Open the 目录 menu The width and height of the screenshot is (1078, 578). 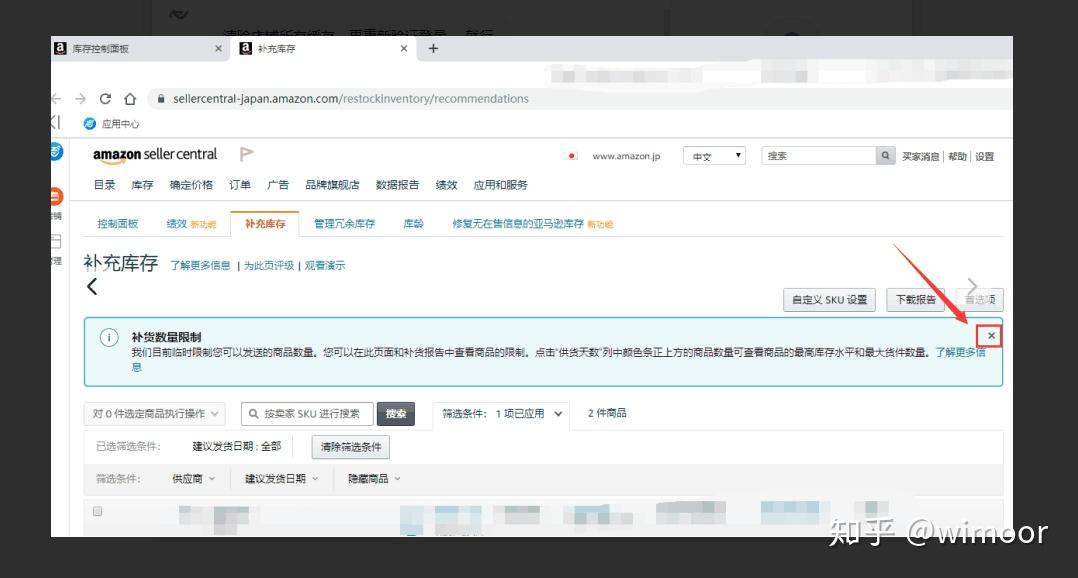[x=104, y=185]
